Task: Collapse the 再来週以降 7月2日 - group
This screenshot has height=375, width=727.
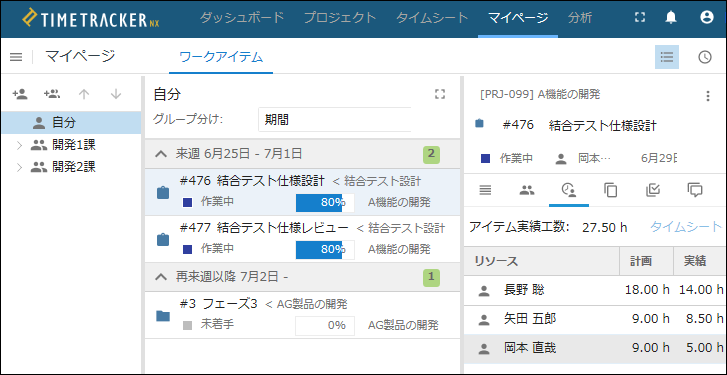Action: click(160, 277)
